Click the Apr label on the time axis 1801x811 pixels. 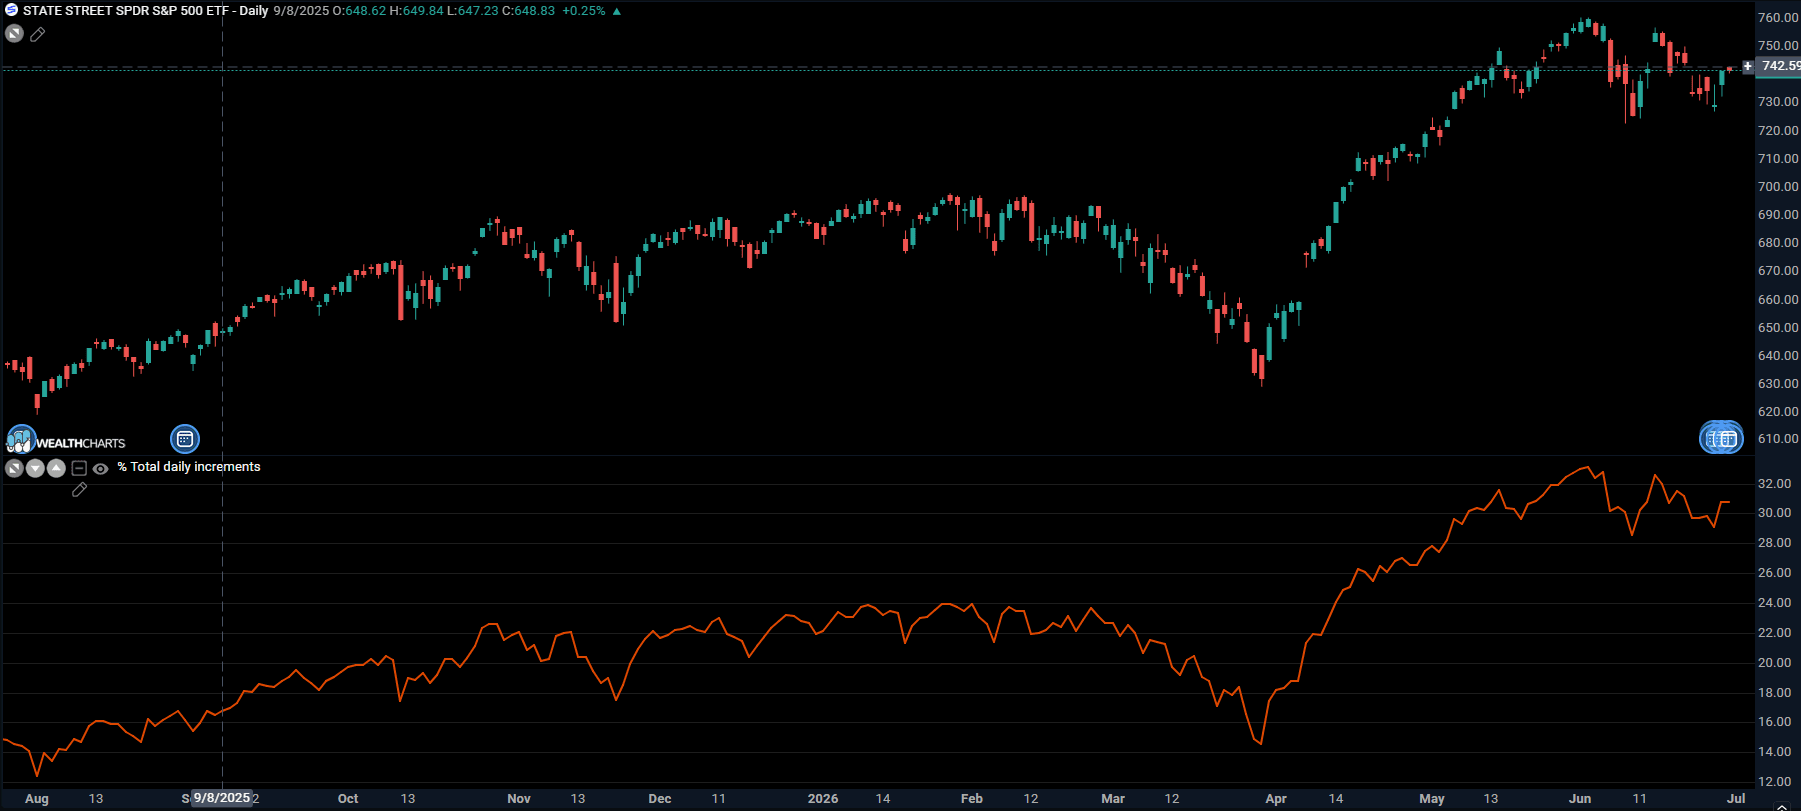pyautogui.click(x=1276, y=799)
